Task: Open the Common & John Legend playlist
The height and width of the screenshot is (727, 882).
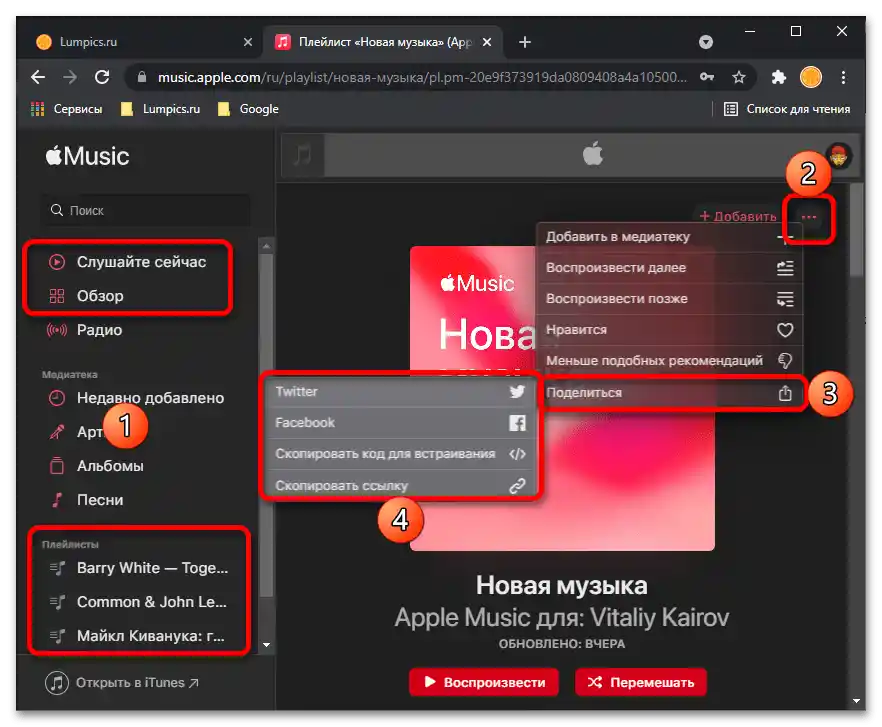Action: tap(138, 602)
